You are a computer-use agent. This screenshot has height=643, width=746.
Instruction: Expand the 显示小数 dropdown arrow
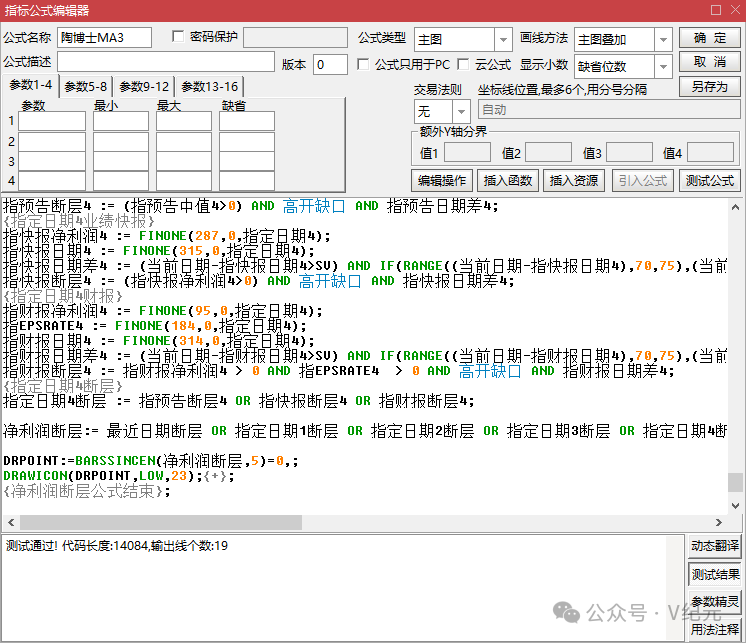(x=663, y=67)
